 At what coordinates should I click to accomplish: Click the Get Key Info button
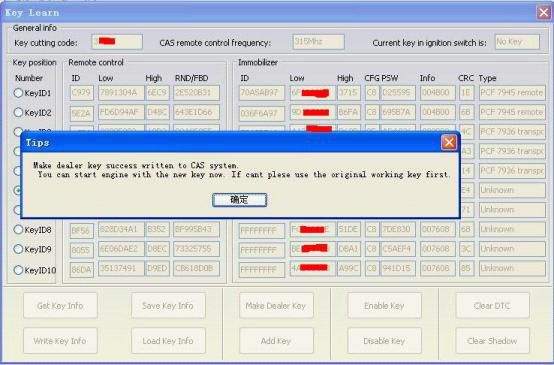pyautogui.click(x=60, y=306)
